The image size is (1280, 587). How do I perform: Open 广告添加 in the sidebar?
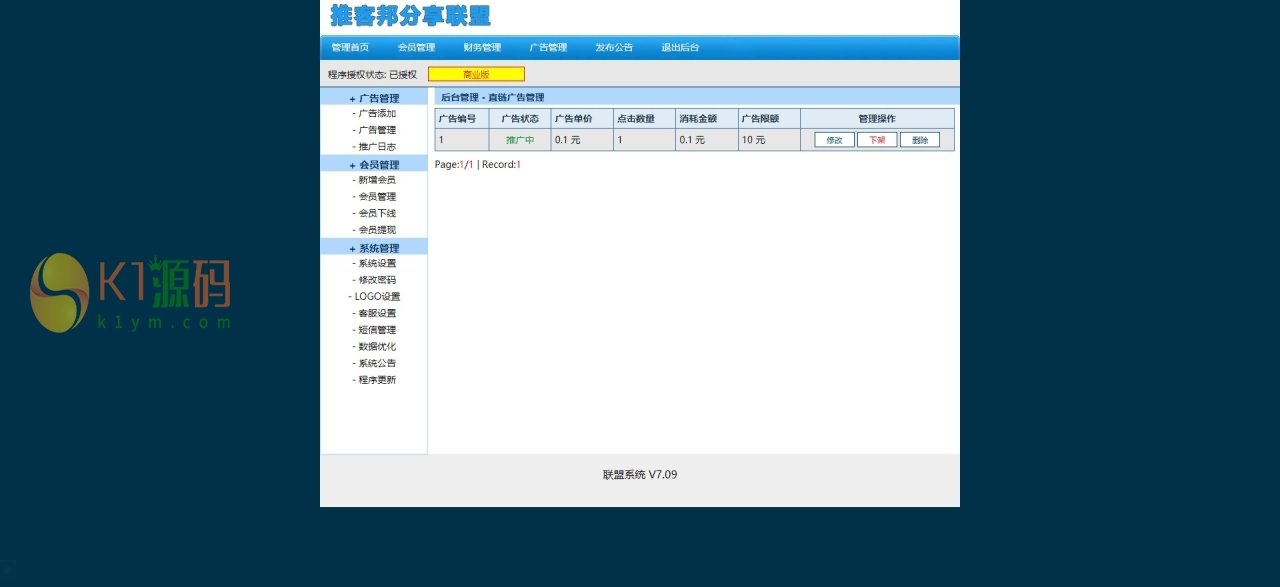pyautogui.click(x=377, y=114)
